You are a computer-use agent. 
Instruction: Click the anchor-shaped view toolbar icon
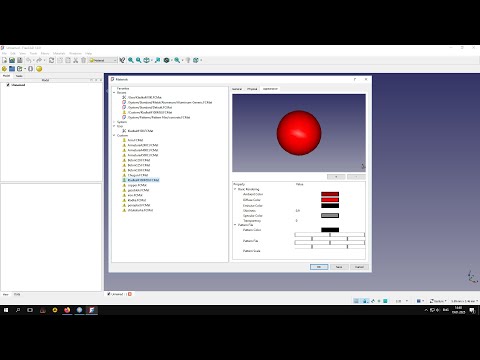146,60
